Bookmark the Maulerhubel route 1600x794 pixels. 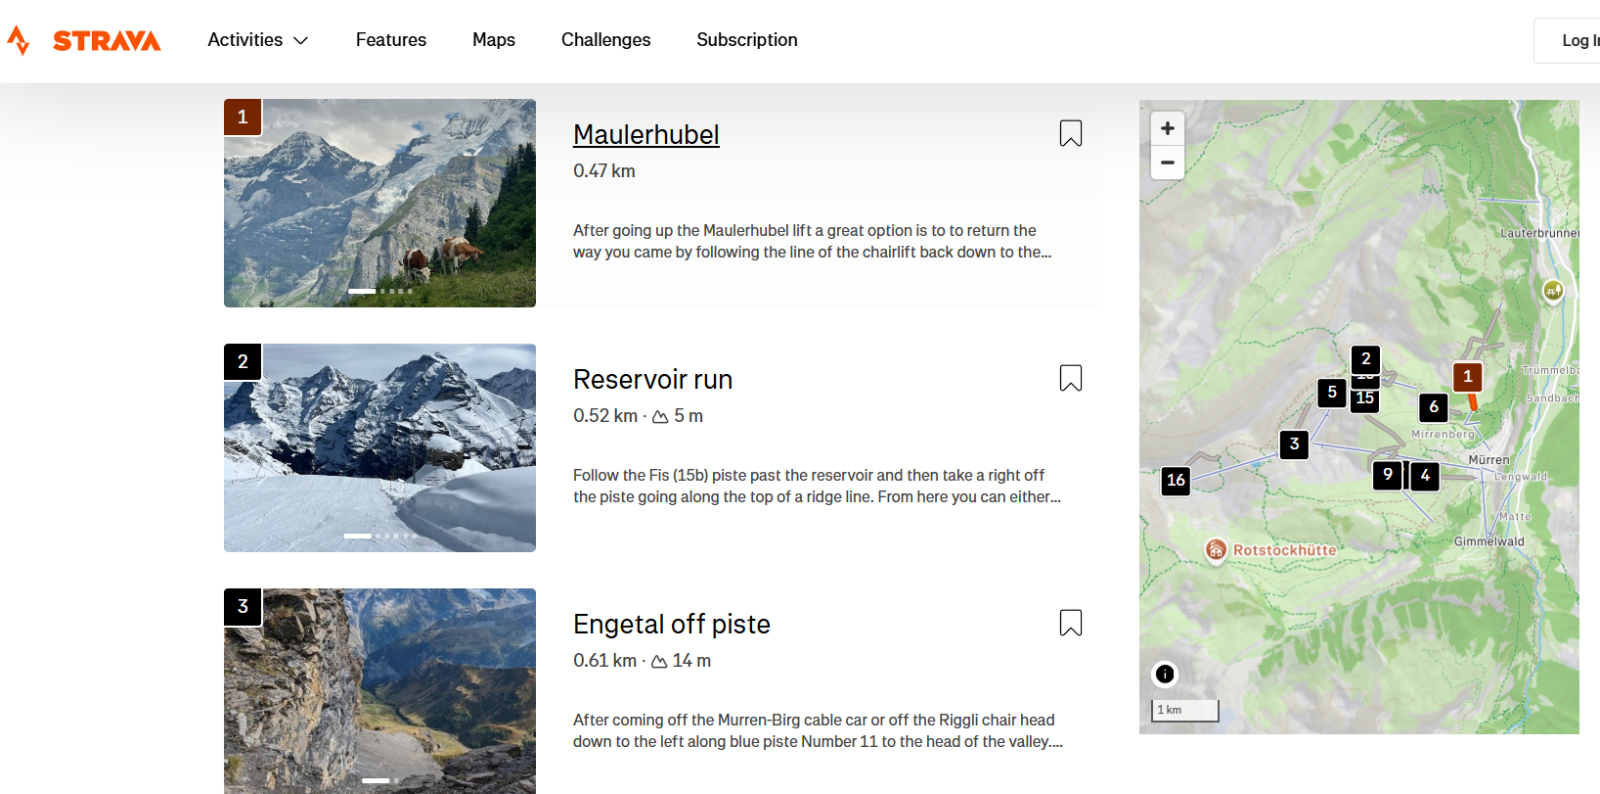click(1070, 133)
